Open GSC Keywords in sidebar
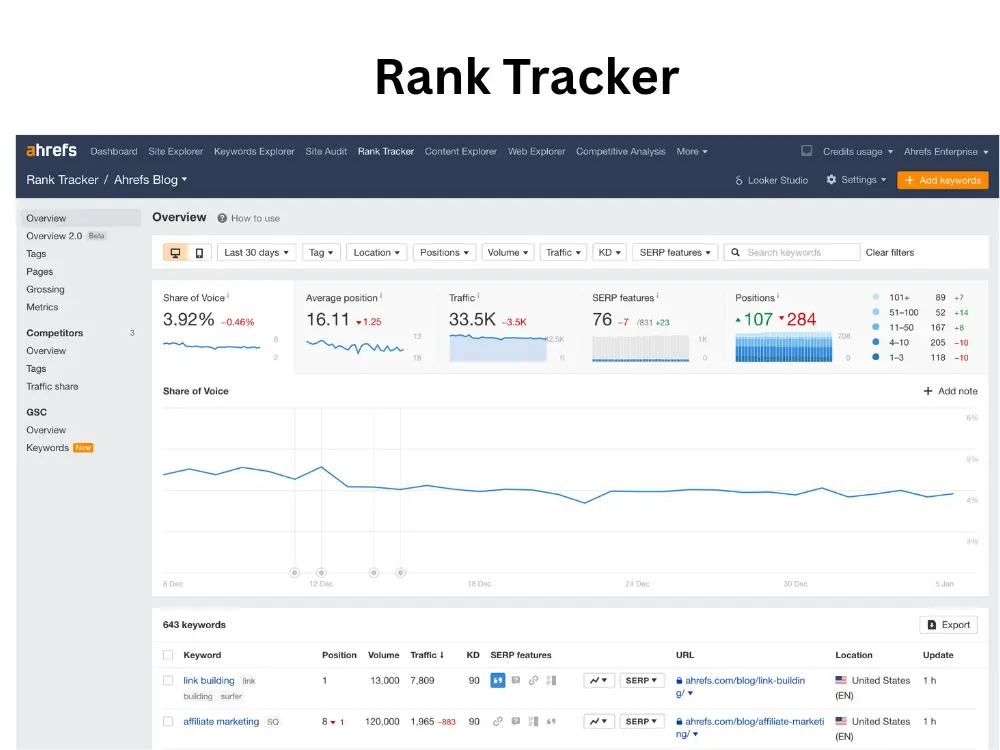Image resolution: width=1000 pixels, height=750 pixels. point(47,448)
